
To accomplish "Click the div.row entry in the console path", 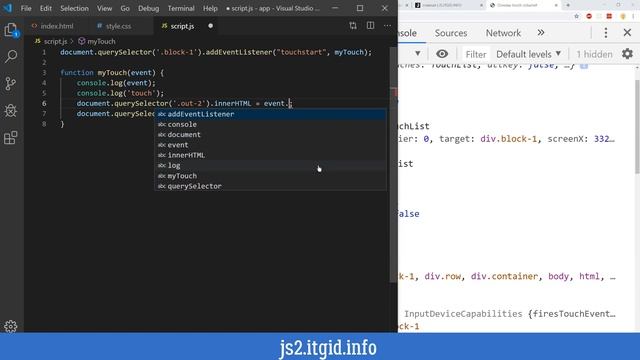I will click(443, 276).
